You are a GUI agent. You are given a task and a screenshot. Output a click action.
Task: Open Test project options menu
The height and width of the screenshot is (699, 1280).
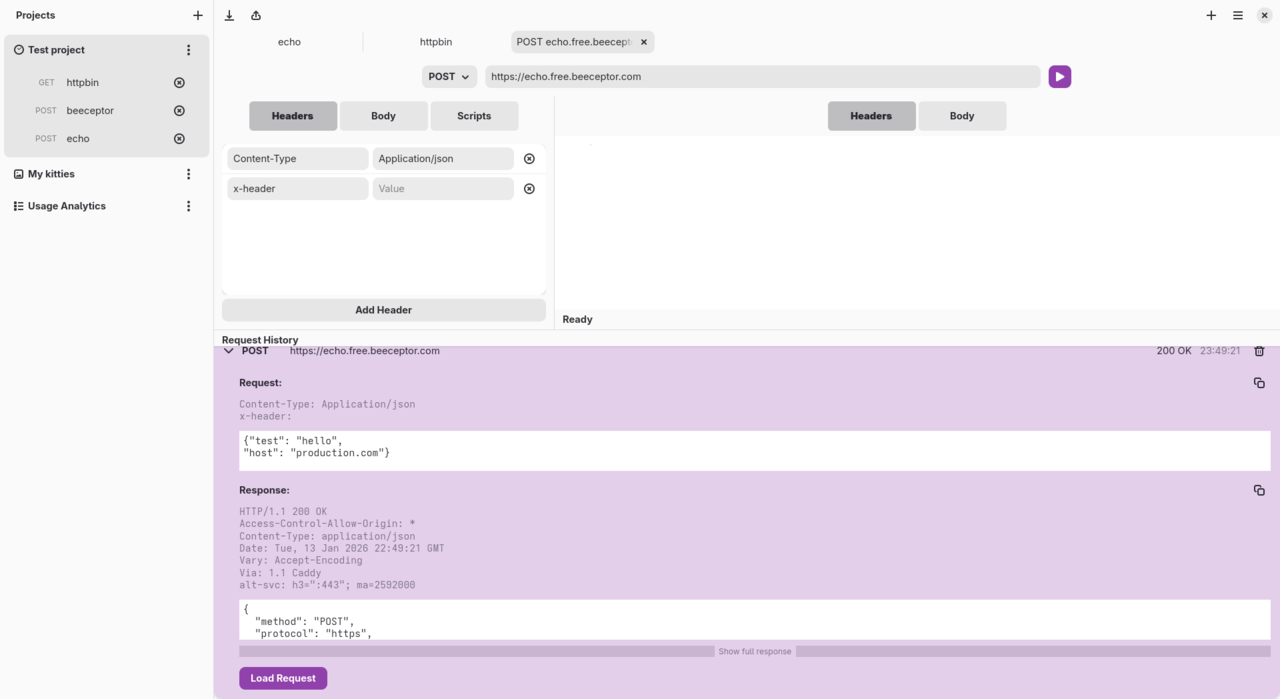click(x=188, y=50)
